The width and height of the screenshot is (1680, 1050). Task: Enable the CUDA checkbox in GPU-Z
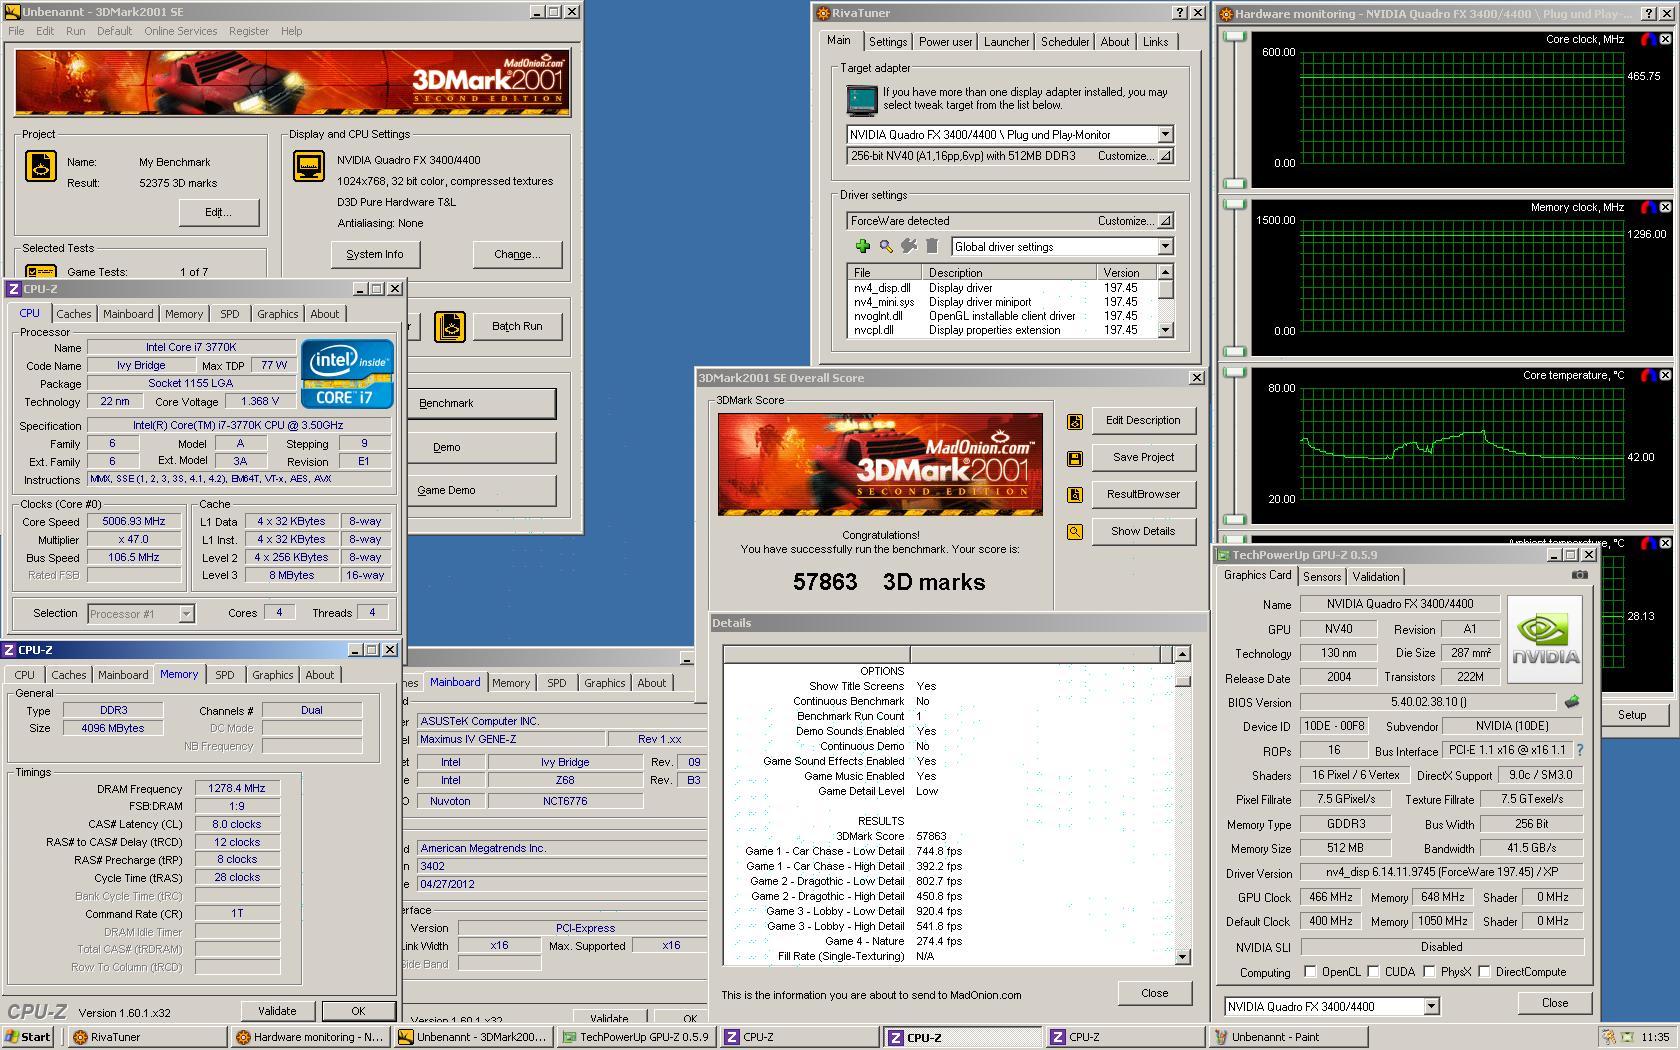(x=1374, y=971)
